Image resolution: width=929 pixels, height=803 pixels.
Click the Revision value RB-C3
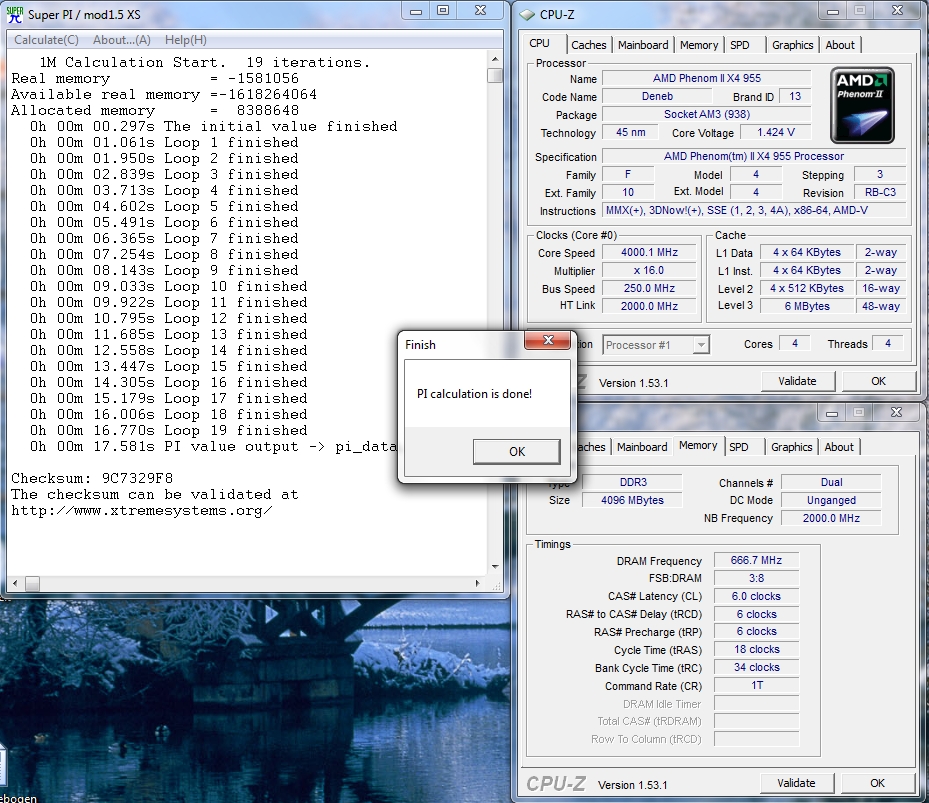tap(880, 193)
